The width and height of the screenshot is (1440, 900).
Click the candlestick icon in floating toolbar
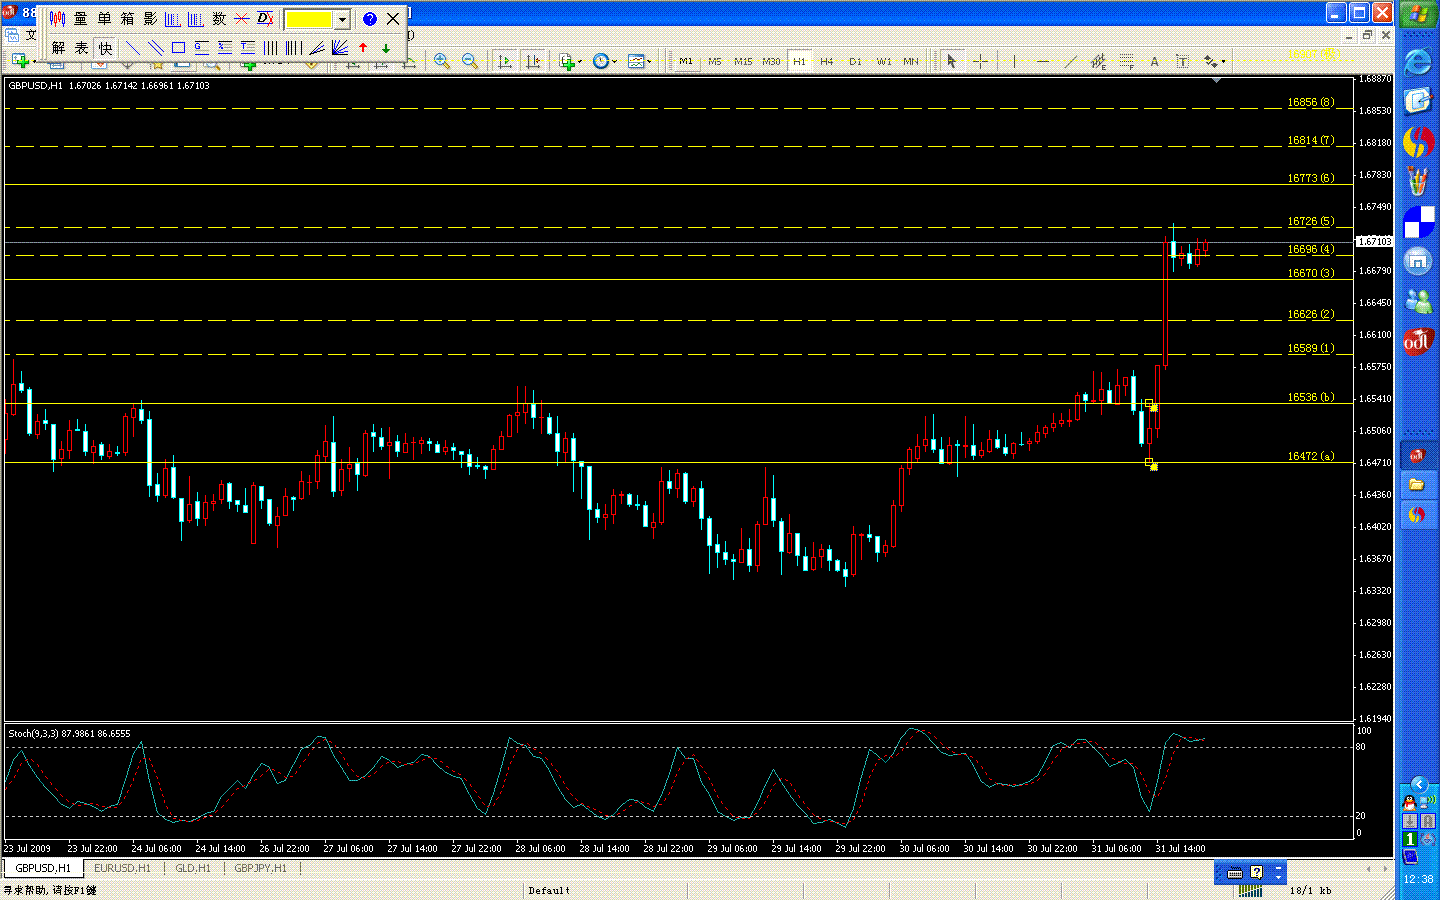tap(57, 19)
